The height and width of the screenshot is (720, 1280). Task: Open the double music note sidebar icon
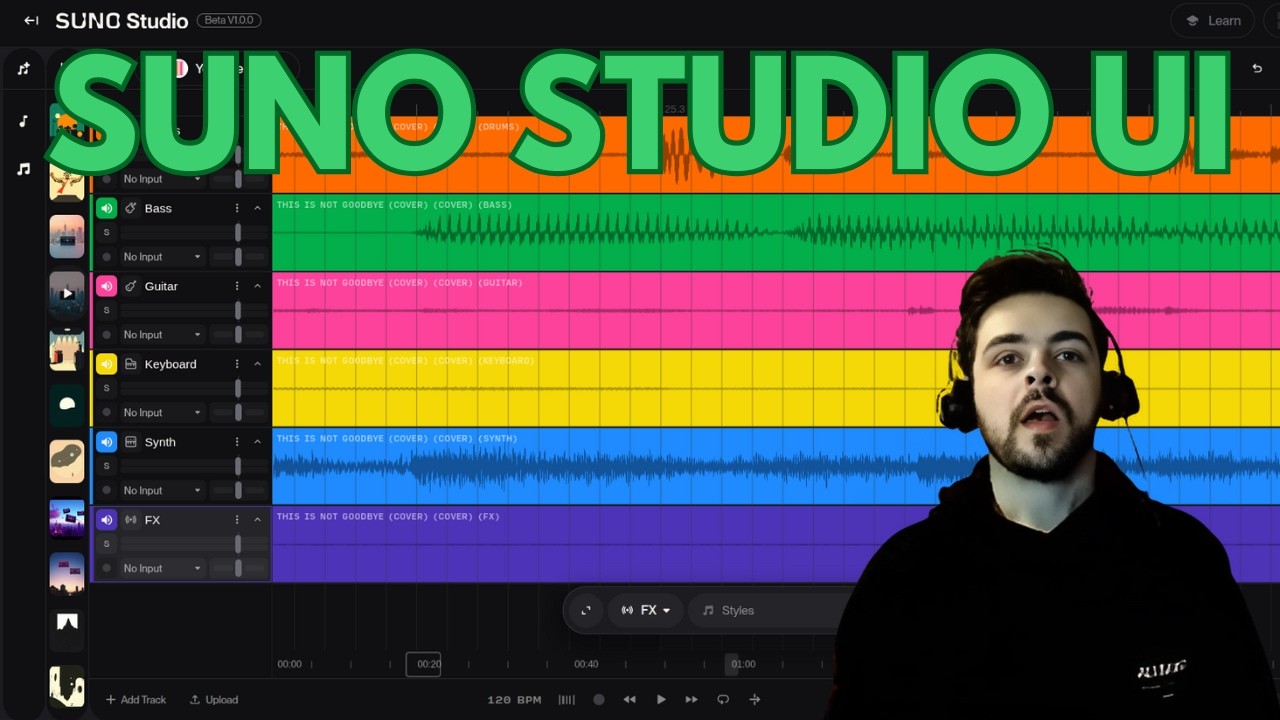[x=23, y=169]
